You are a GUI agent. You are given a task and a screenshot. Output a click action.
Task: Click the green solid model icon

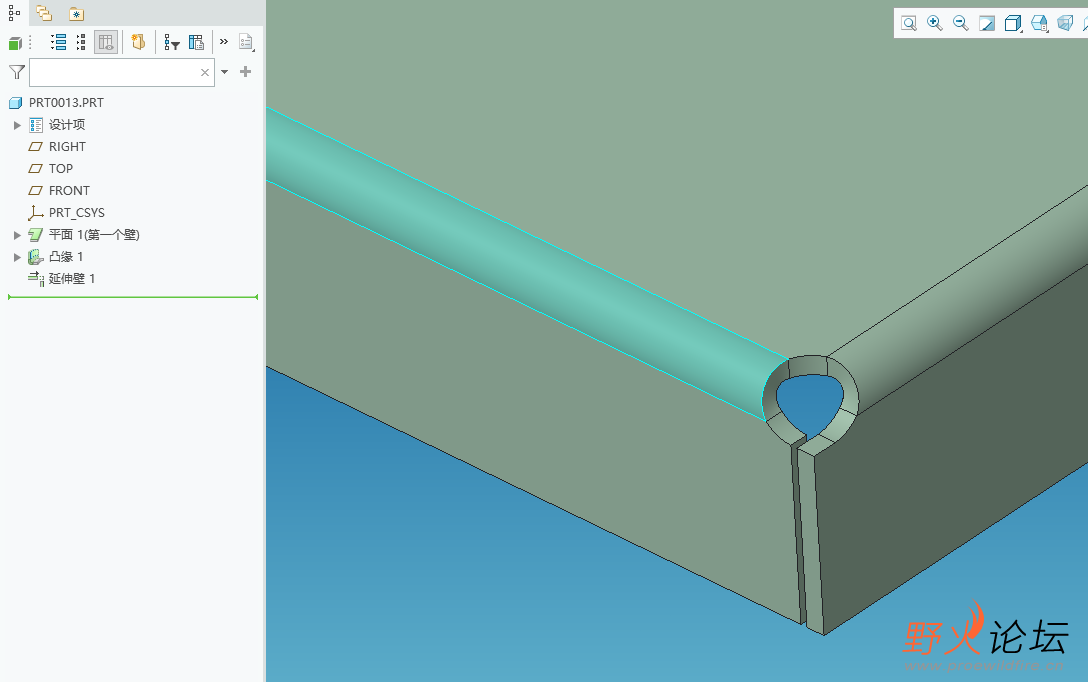[15, 43]
